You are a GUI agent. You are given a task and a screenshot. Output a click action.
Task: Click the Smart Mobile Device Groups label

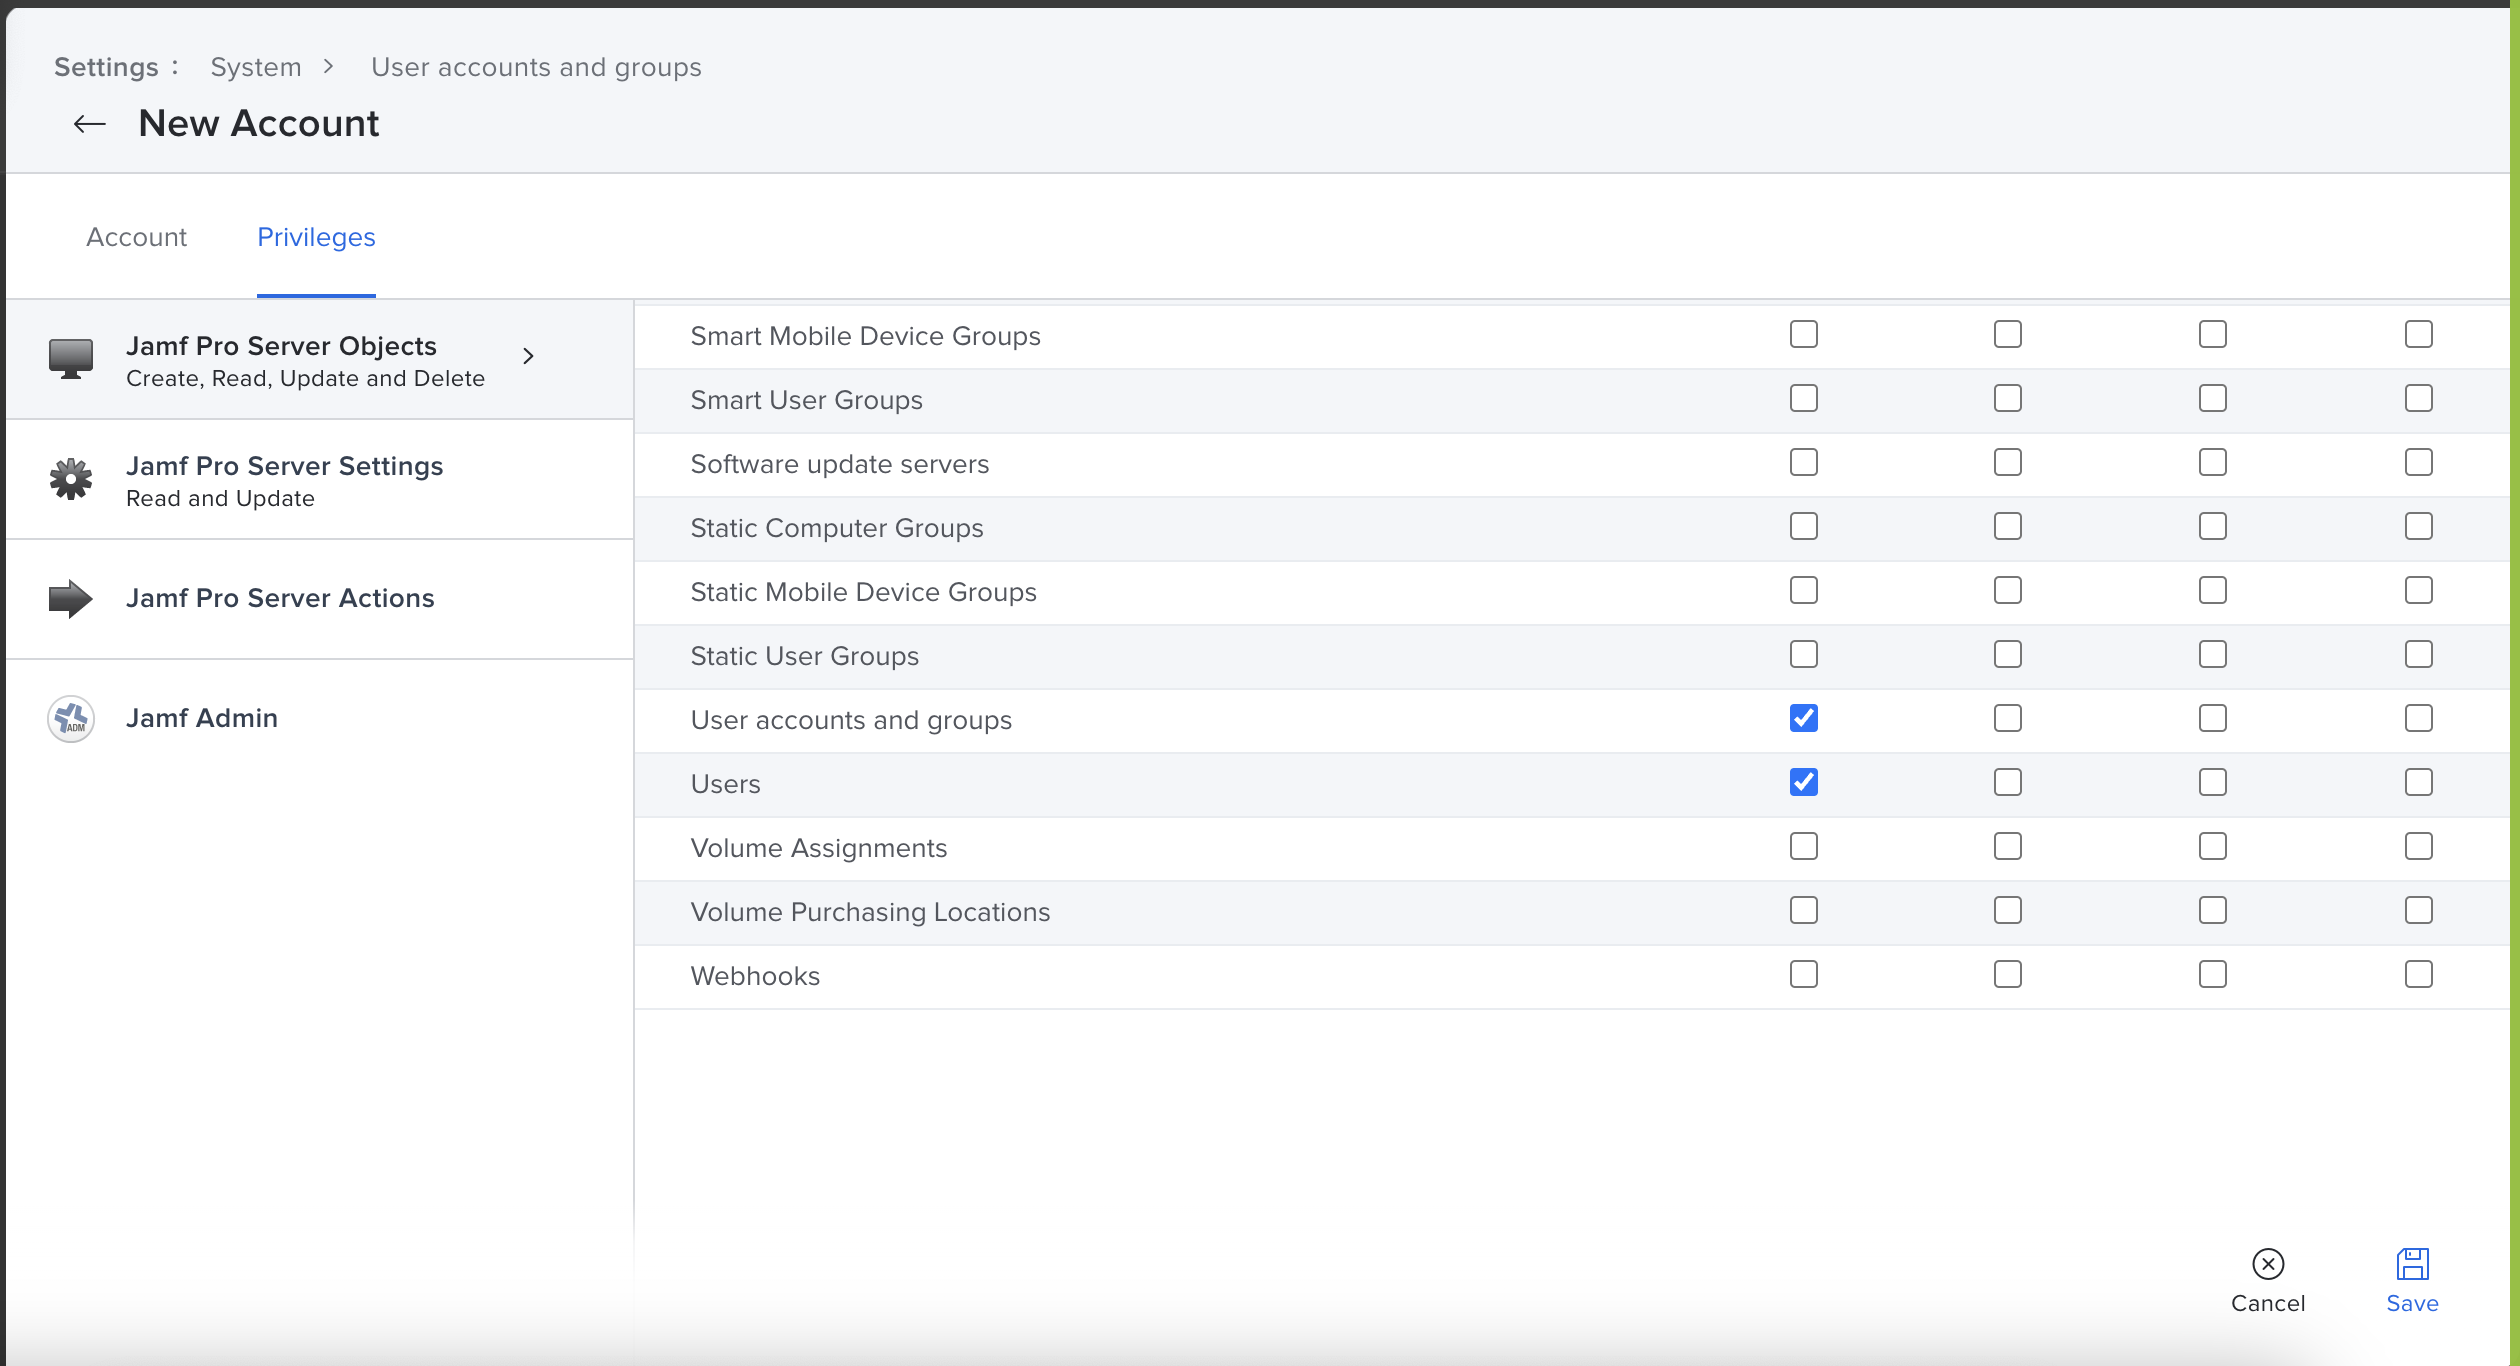point(865,336)
